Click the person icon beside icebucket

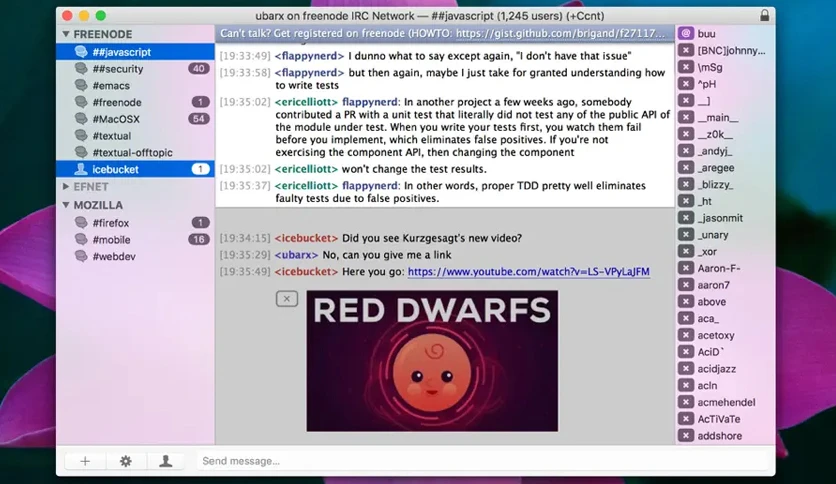tap(81, 169)
